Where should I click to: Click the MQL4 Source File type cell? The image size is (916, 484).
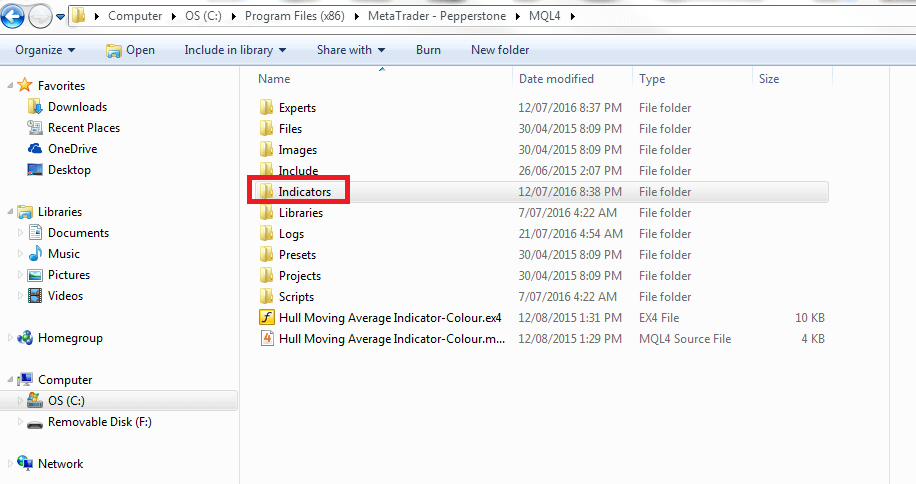(x=685, y=339)
